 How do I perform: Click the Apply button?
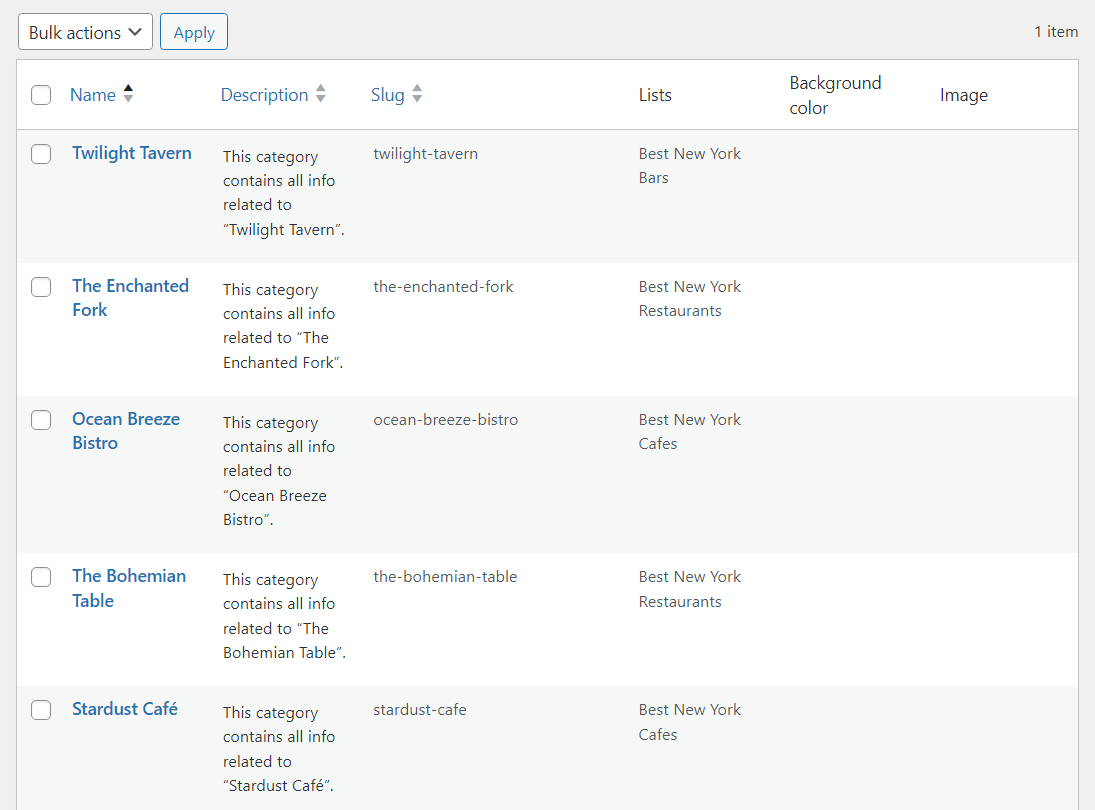(x=194, y=32)
